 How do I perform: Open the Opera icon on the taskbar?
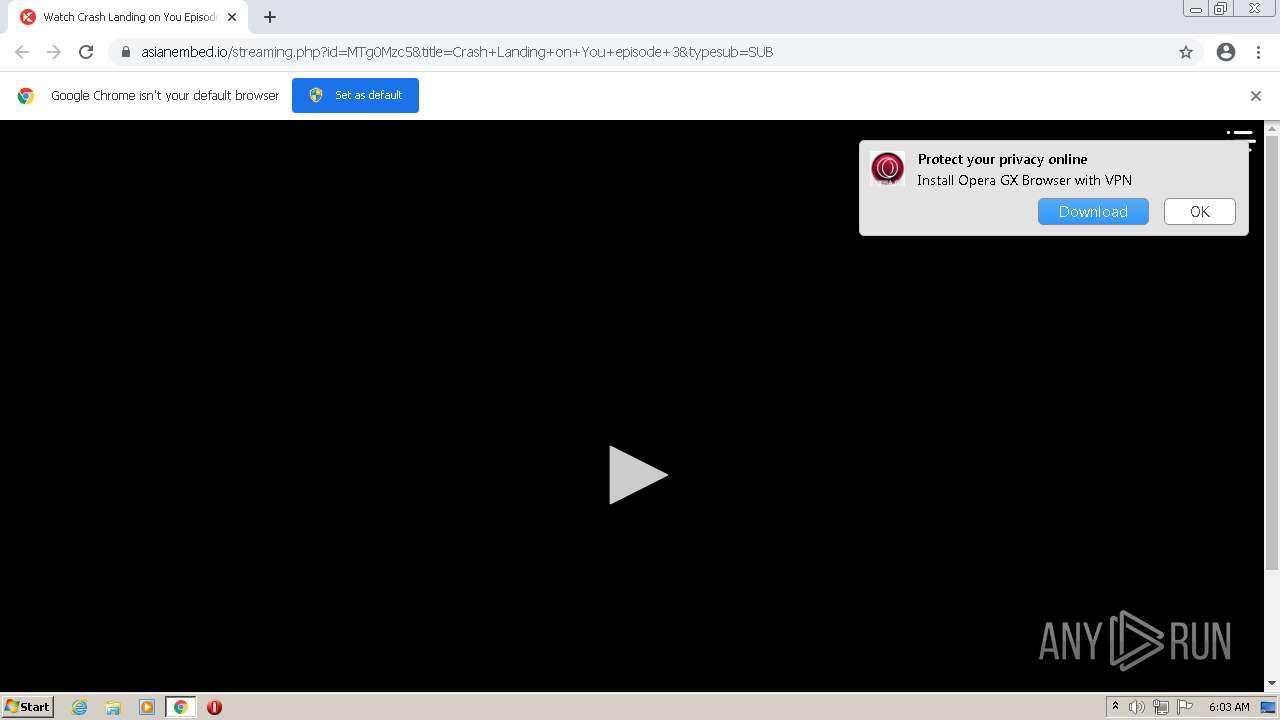click(214, 707)
